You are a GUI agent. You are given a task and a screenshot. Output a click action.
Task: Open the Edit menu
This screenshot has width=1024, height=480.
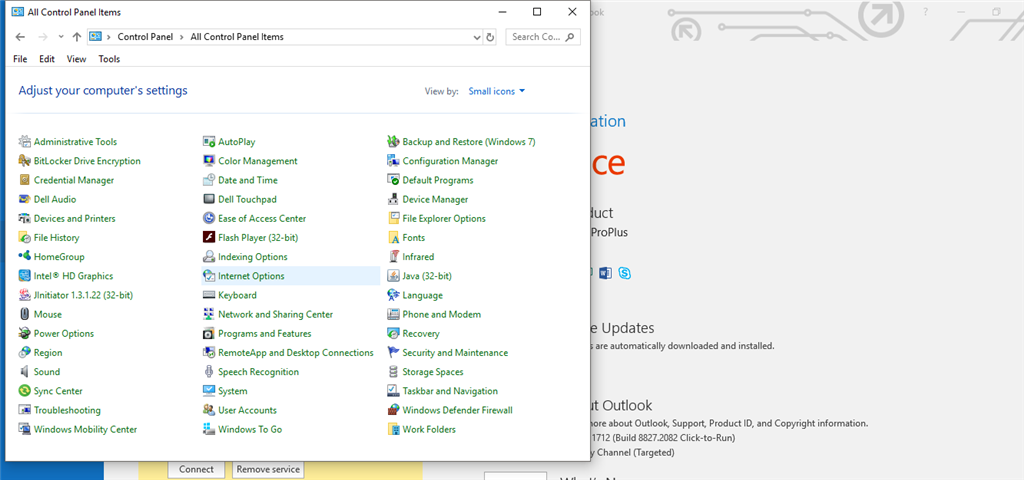tap(47, 59)
